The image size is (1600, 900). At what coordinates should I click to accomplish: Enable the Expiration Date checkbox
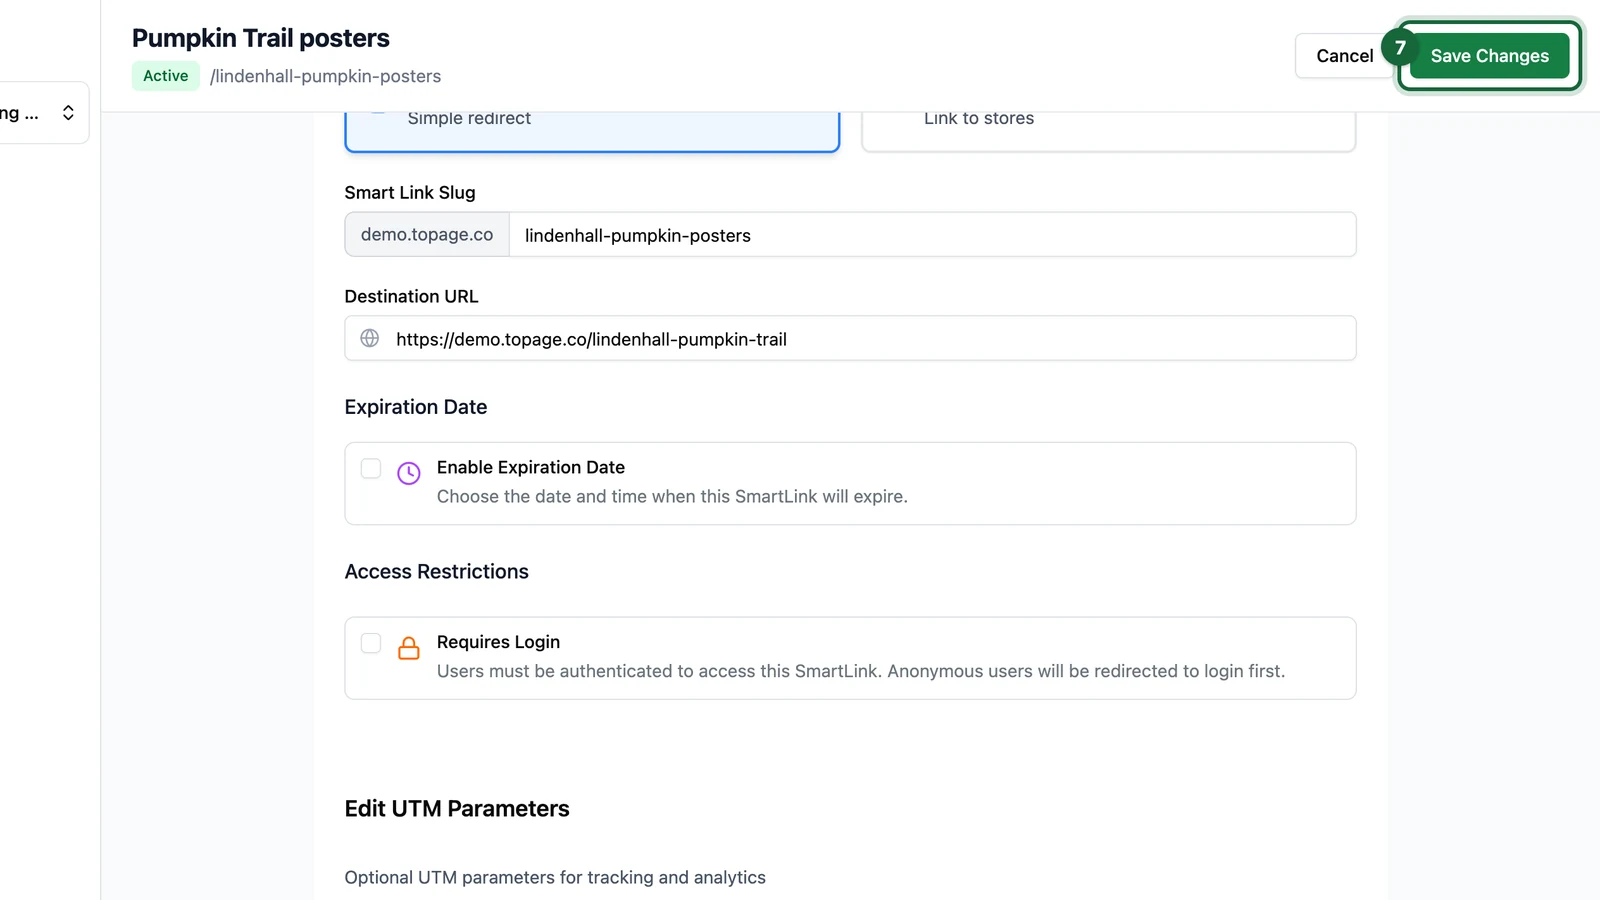[x=371, y=468]
